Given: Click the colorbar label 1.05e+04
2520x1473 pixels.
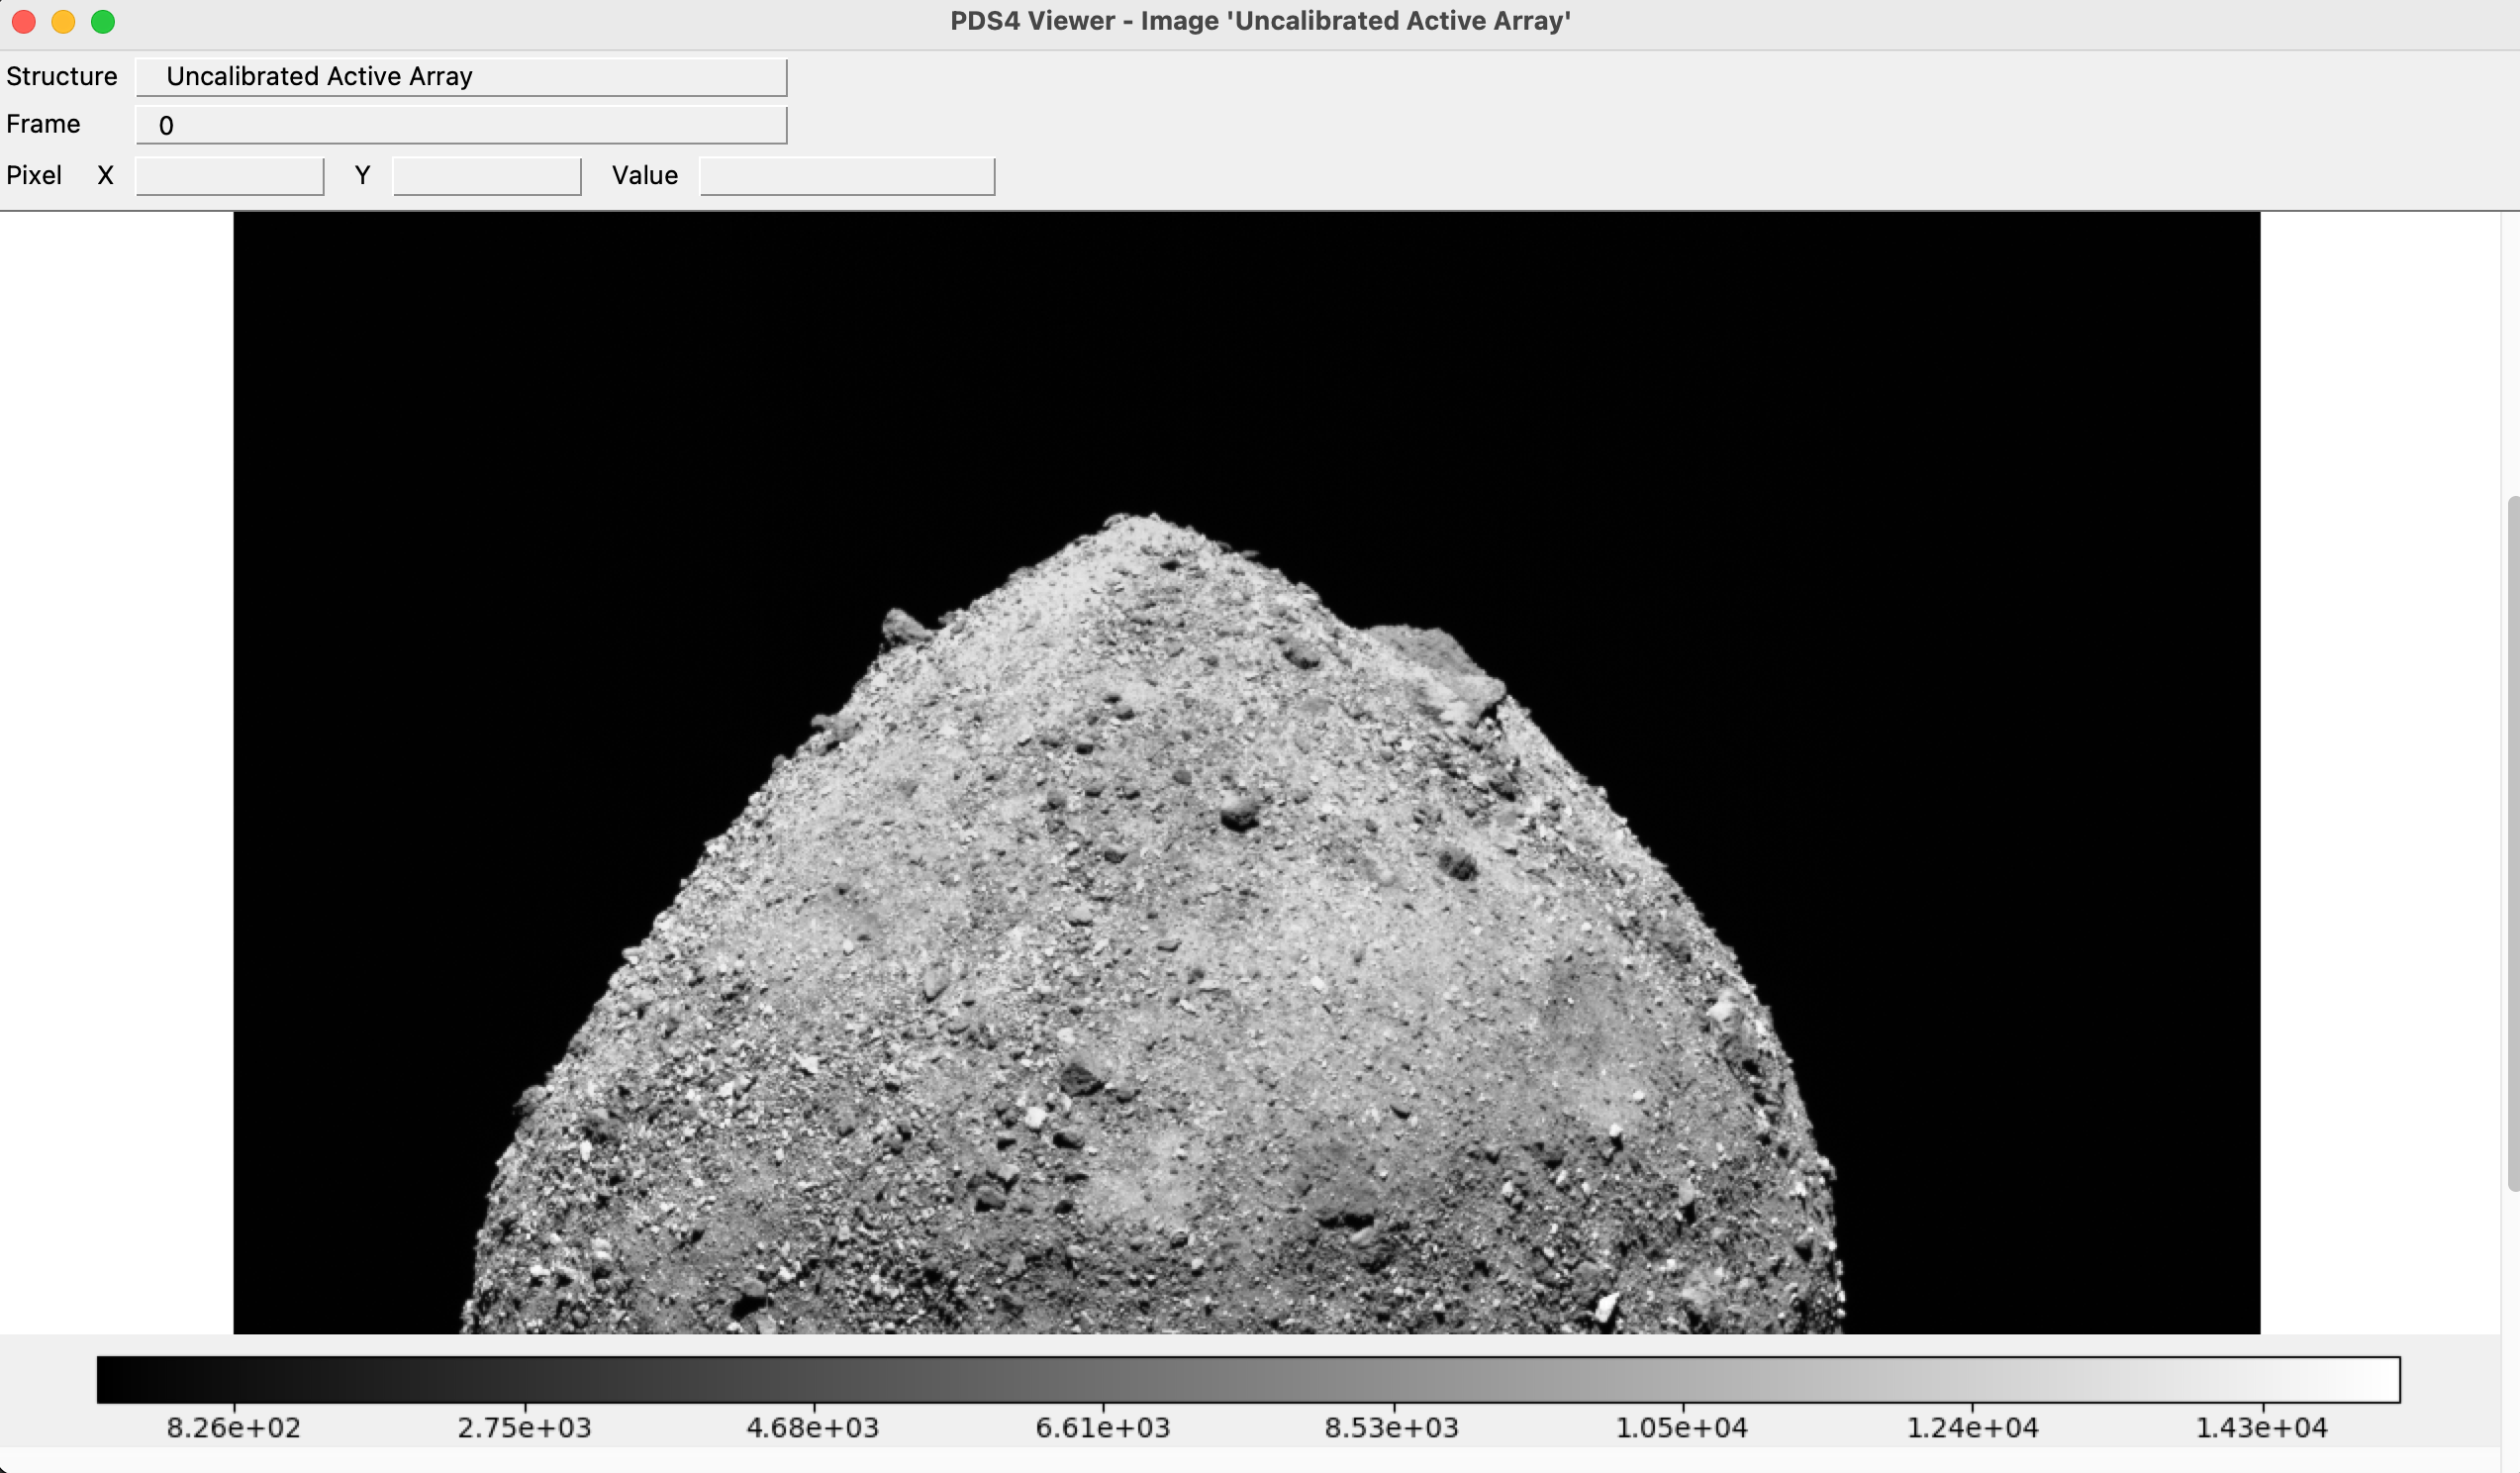Looking at the screenshot, I should [x=1682, y=1428].
